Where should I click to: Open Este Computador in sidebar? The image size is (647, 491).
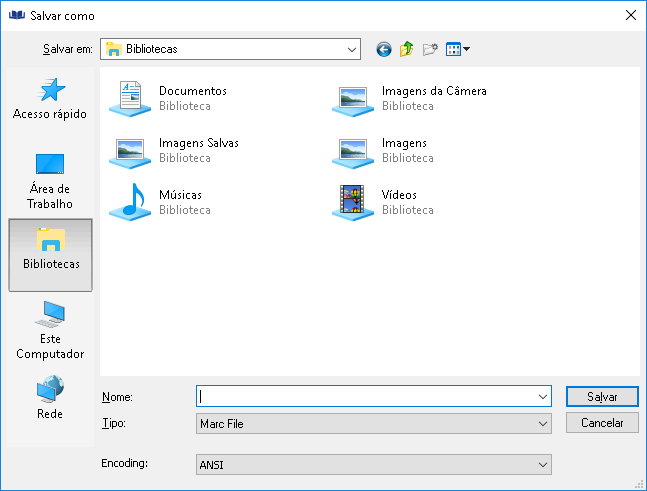click(x=50, y=330)
